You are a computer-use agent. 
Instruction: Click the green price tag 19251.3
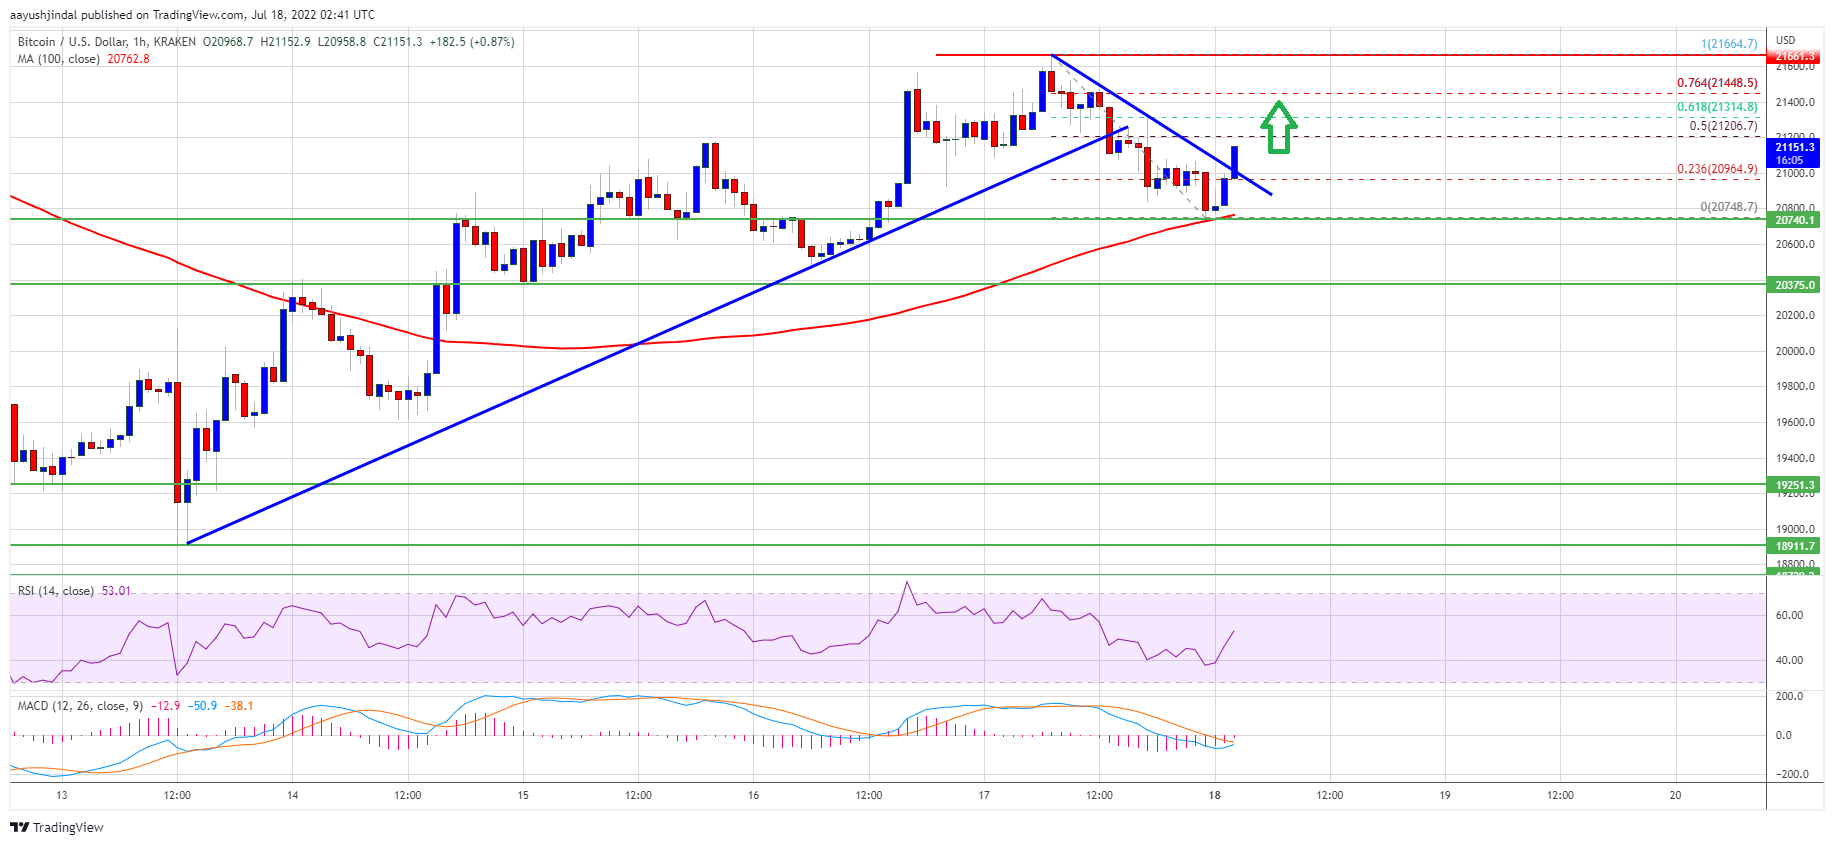pos(1795,485)
